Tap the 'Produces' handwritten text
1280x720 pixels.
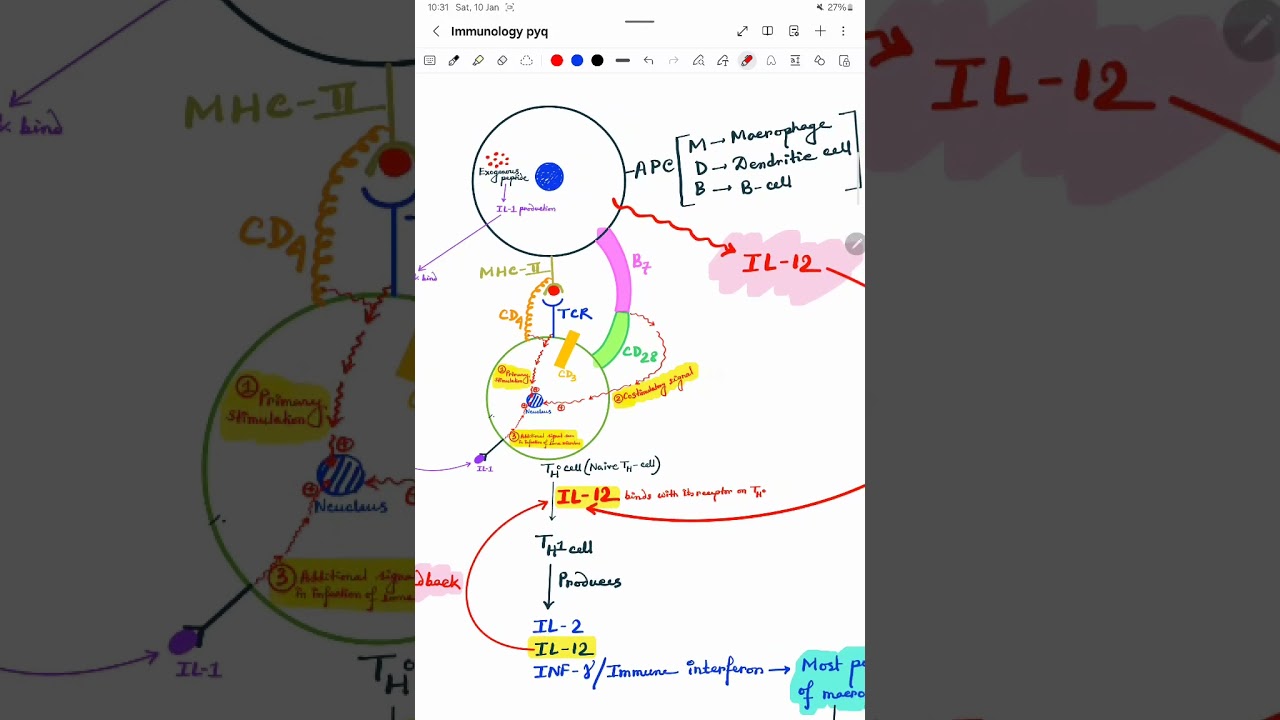pyautogui.click(x=590, y=581)
